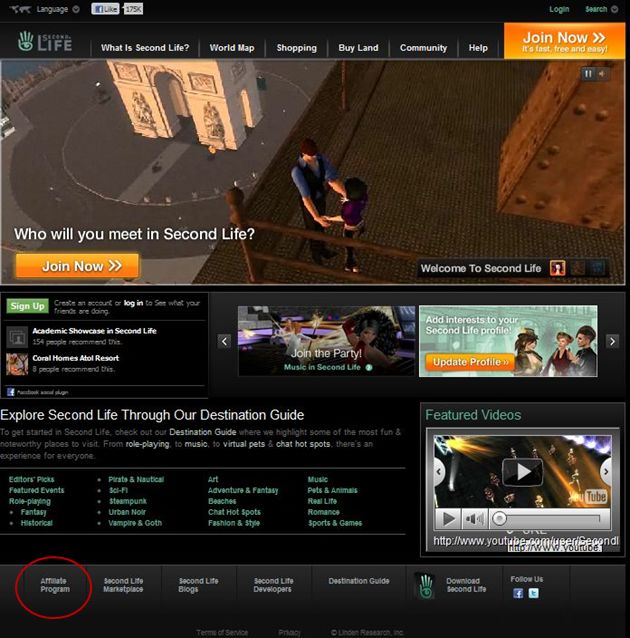Mute the featured video with speaker icon
The height and width of the screenshot is (638, 630).
pyautogui.click(x=474, y=519)
